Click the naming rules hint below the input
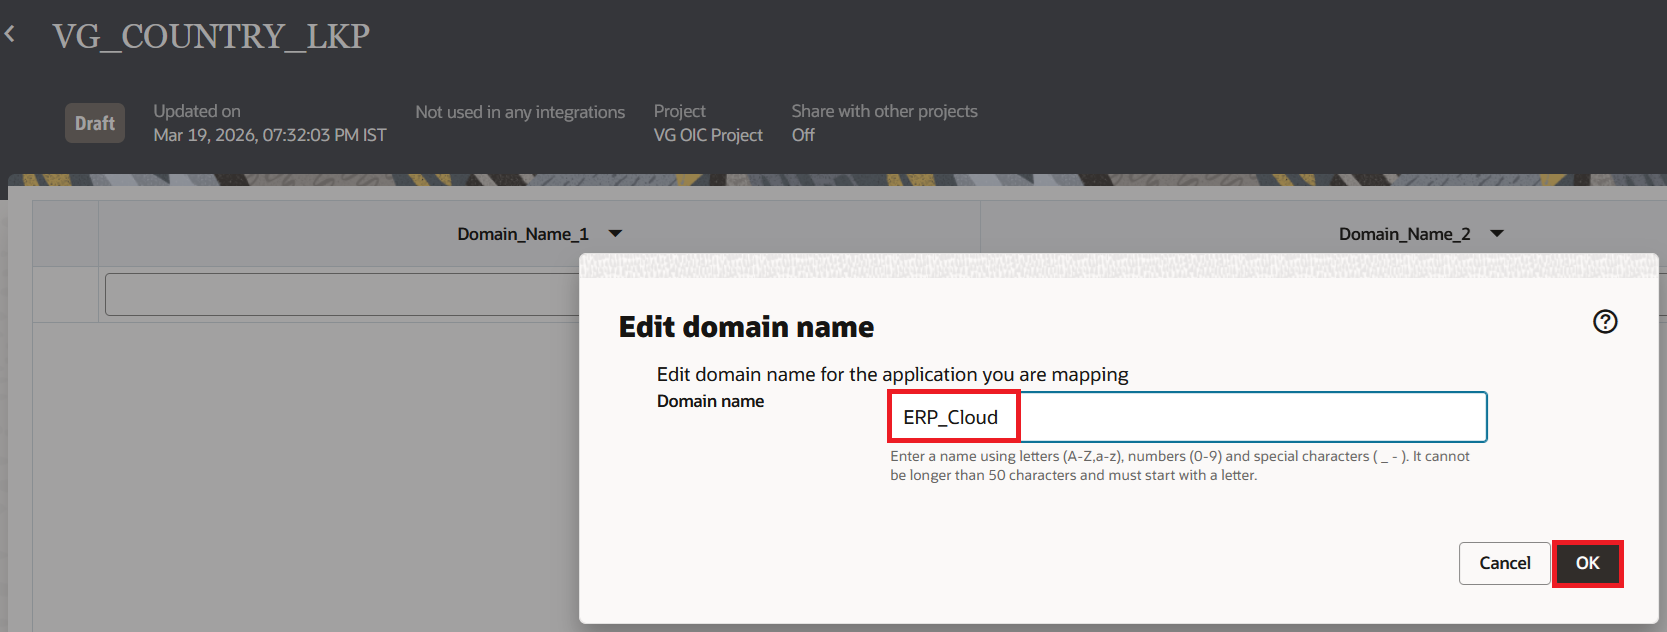1667x632 pixels. click(1180, 465)
